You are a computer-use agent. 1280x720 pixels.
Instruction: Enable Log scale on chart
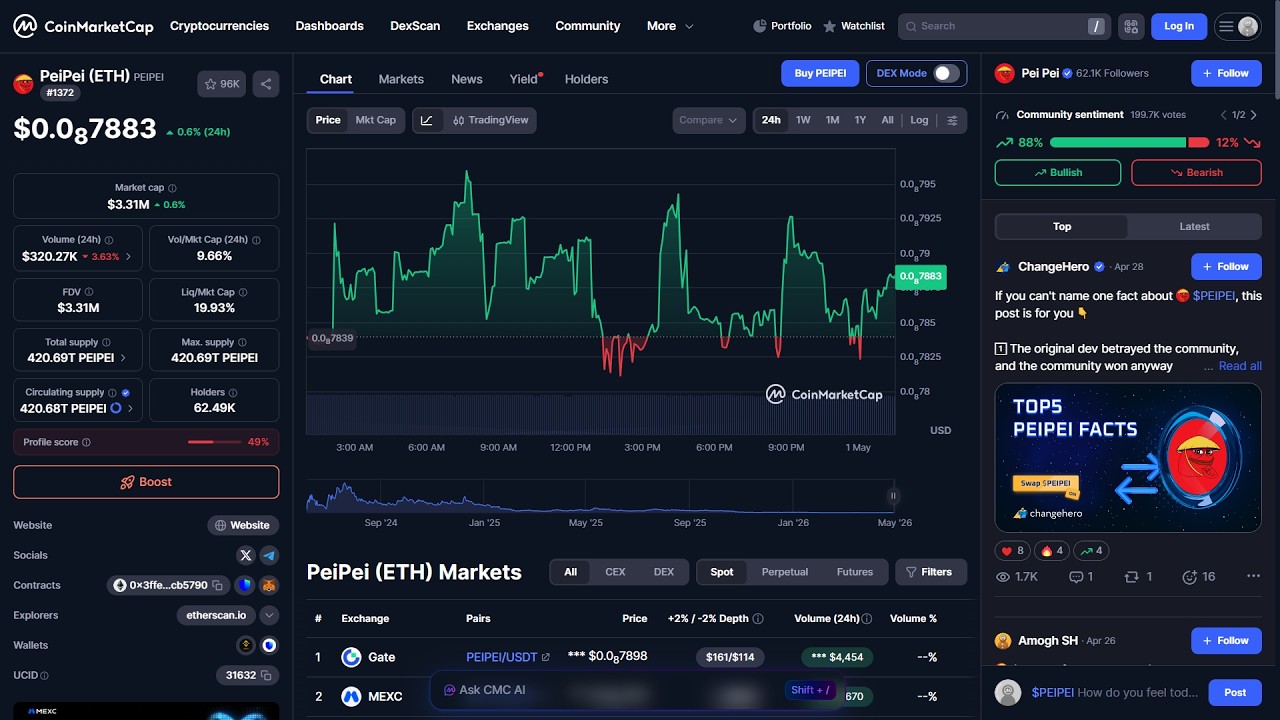(x=919, y=120)
